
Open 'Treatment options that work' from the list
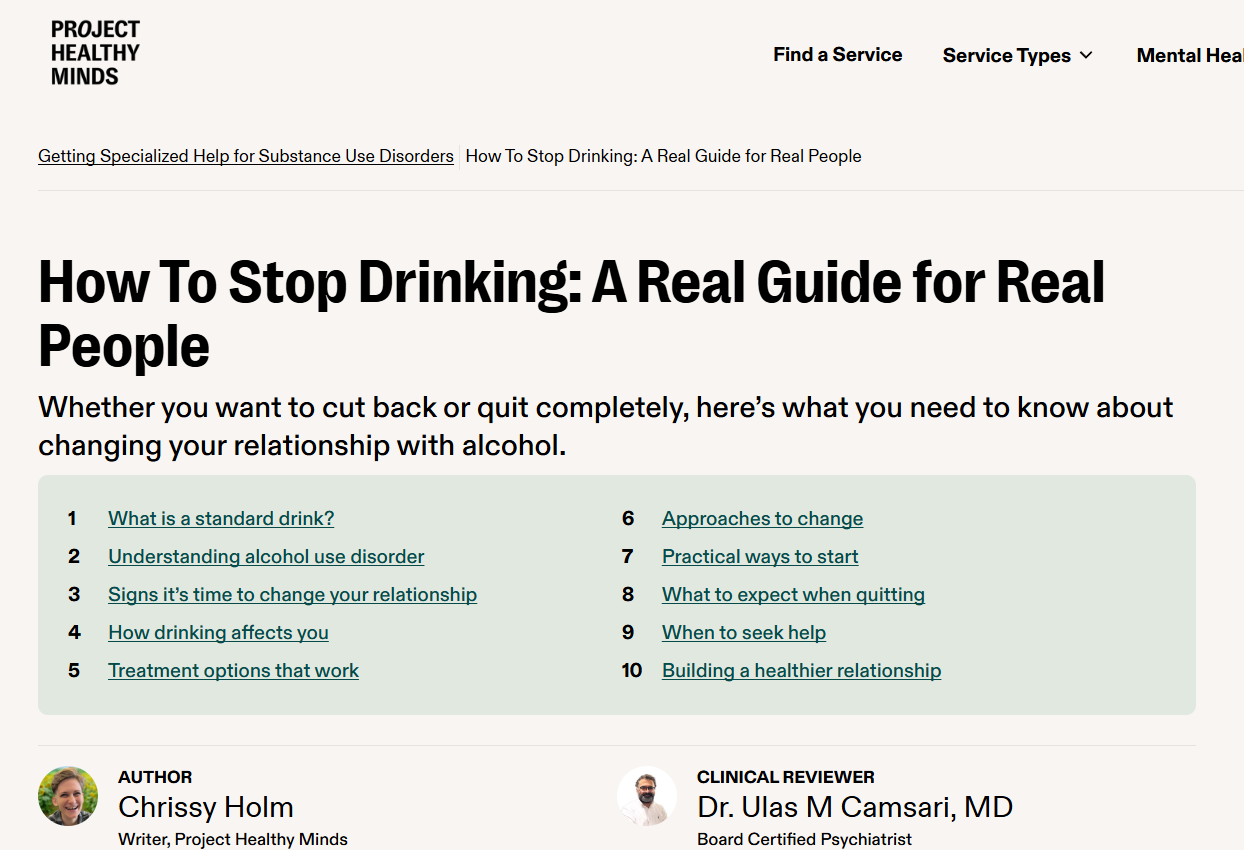pos(233,670)
